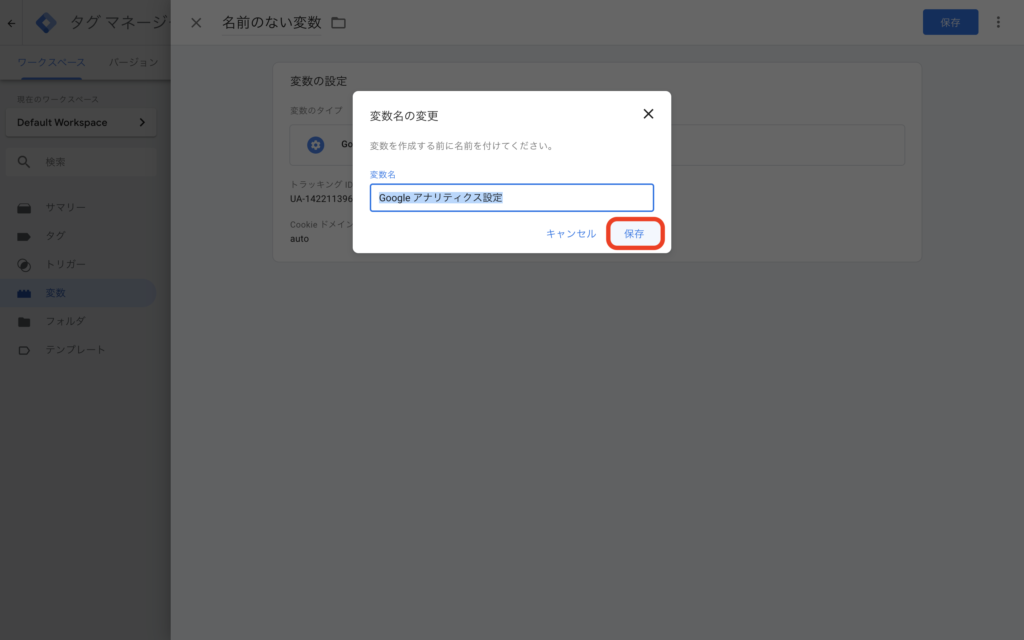The height and width of the screenshot is (640, 1024).
Task: Click the フォルダ folder icon in sidebar
Action: coord(24,322)
